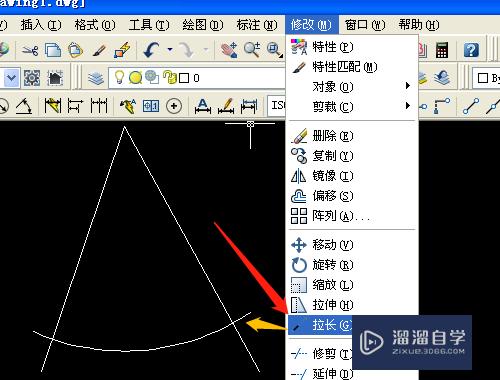Select 旋转(R) rotate command
This screenshot has width=500, height=380.
coord(352,265)
